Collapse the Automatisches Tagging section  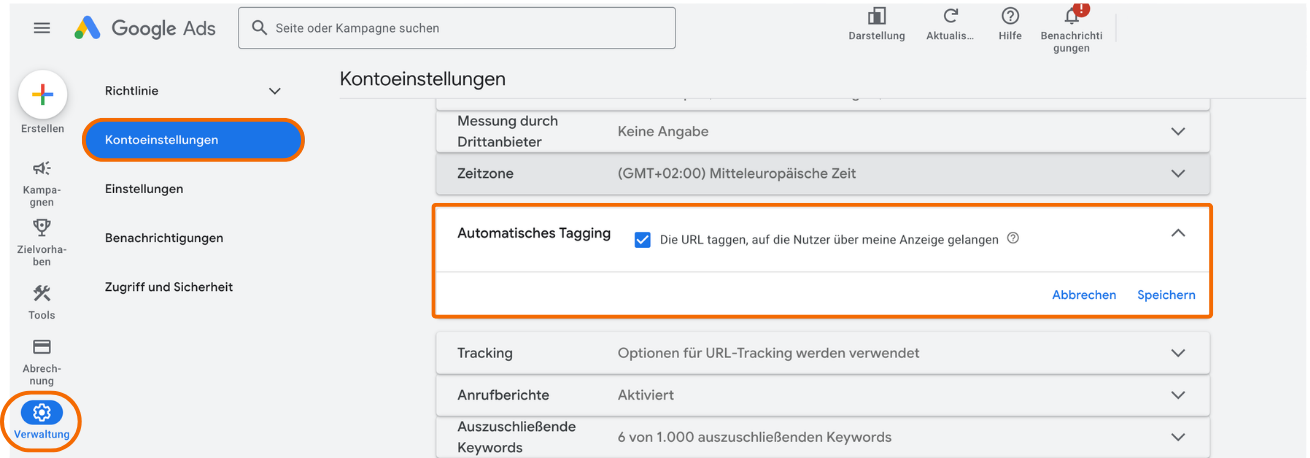(x=1177, y=233)
